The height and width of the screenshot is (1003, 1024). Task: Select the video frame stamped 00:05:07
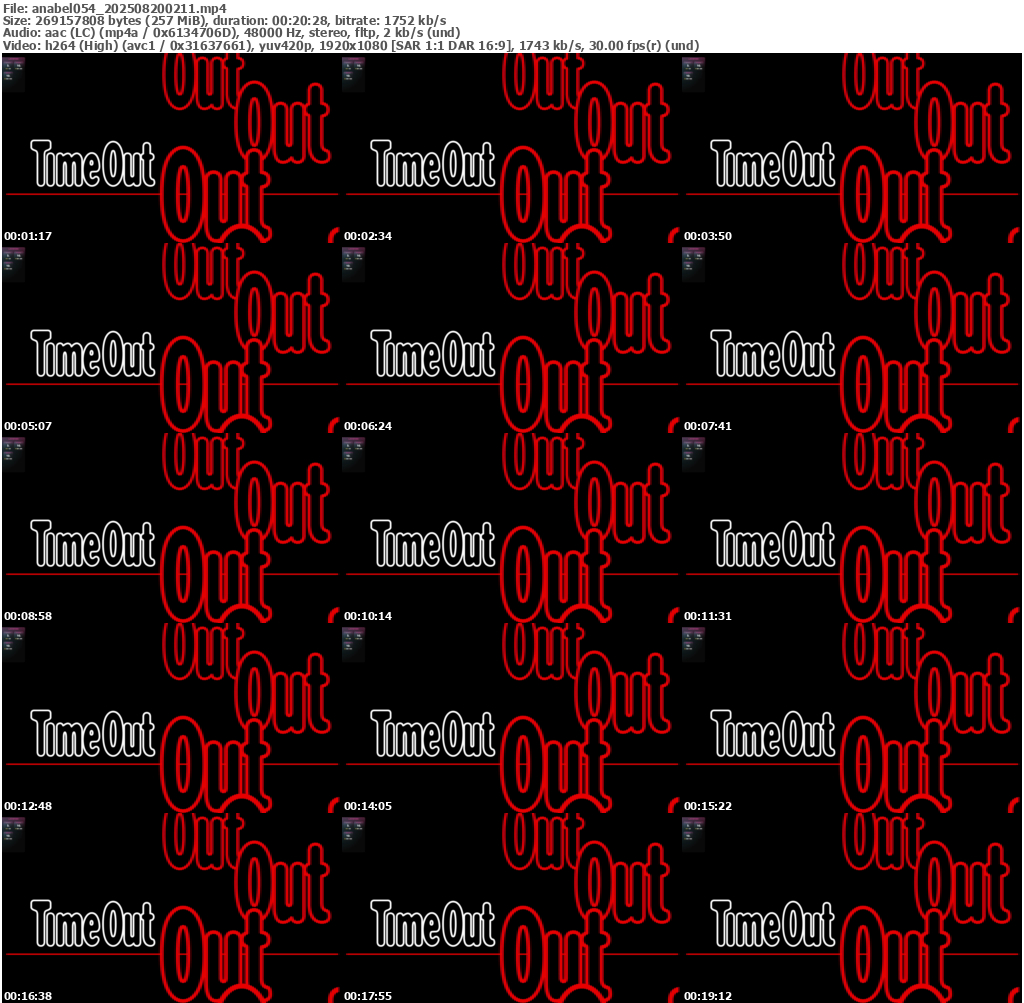[171, 338]
